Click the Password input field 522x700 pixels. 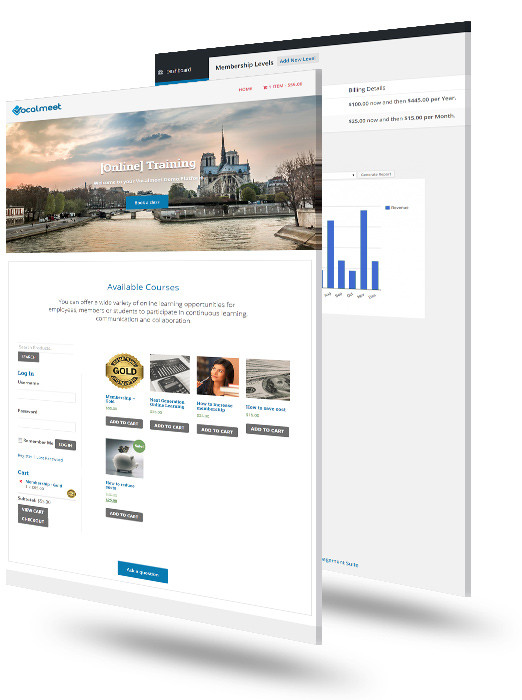46,426
